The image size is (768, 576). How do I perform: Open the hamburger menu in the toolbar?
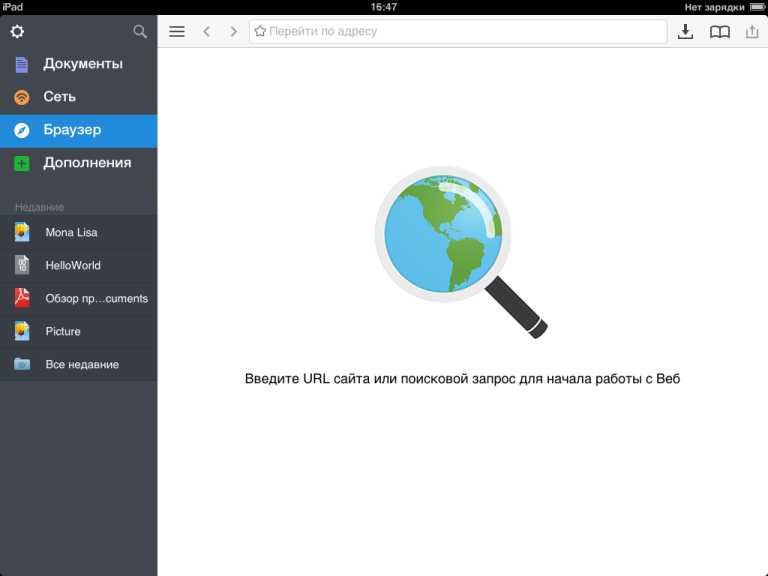point(177,31)
